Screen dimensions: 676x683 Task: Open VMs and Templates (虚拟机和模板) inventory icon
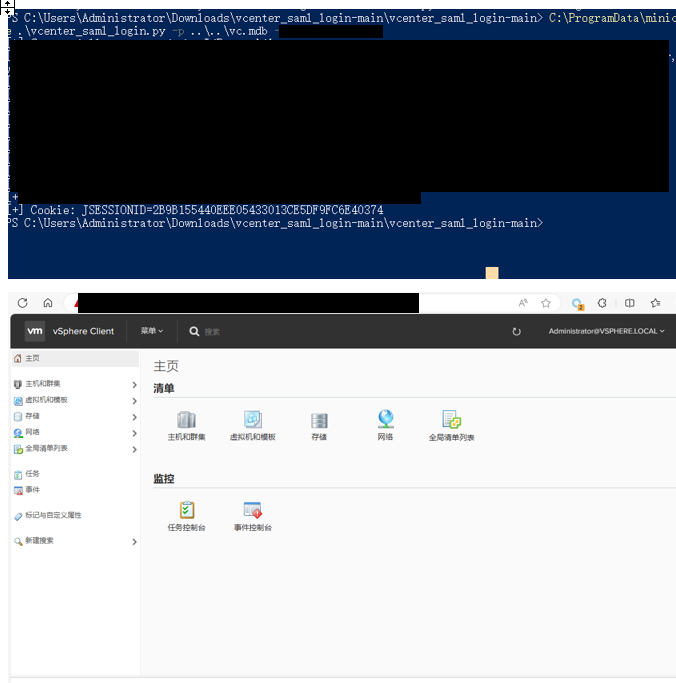[x=252, y=420]
